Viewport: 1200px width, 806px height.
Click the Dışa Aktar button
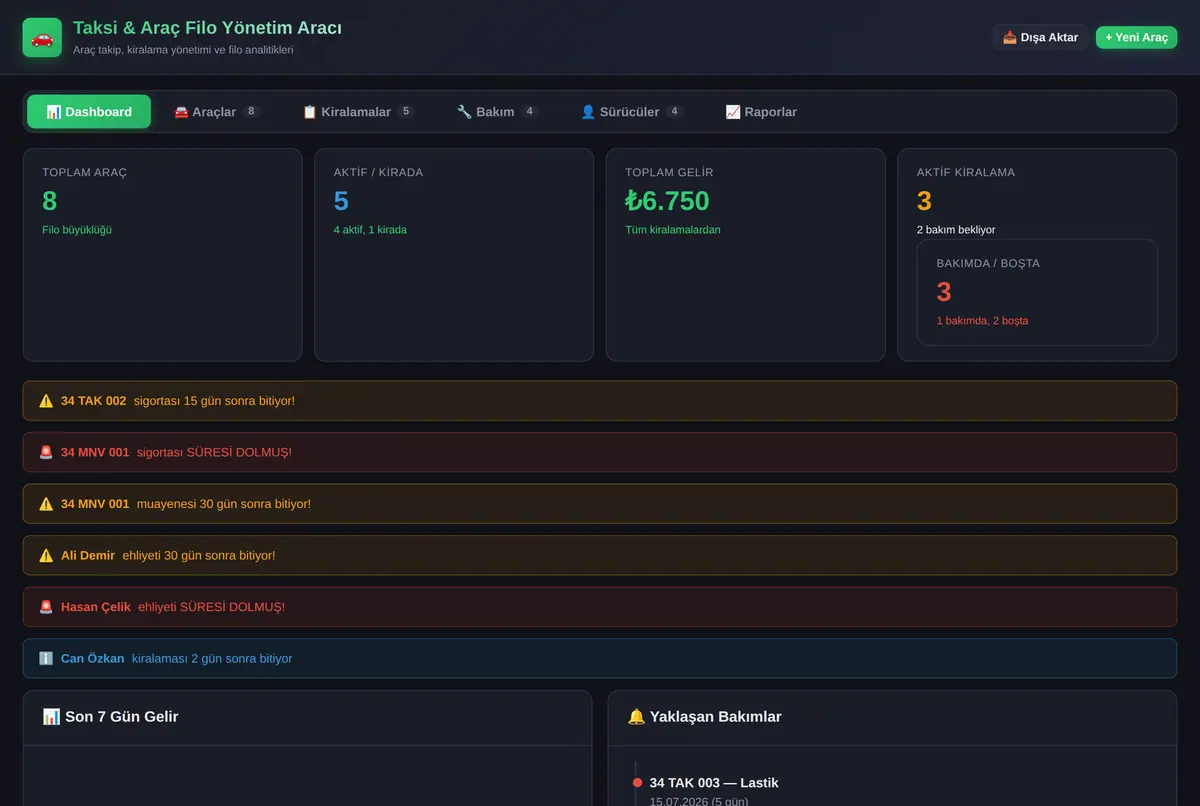[x=1040, y=38]
